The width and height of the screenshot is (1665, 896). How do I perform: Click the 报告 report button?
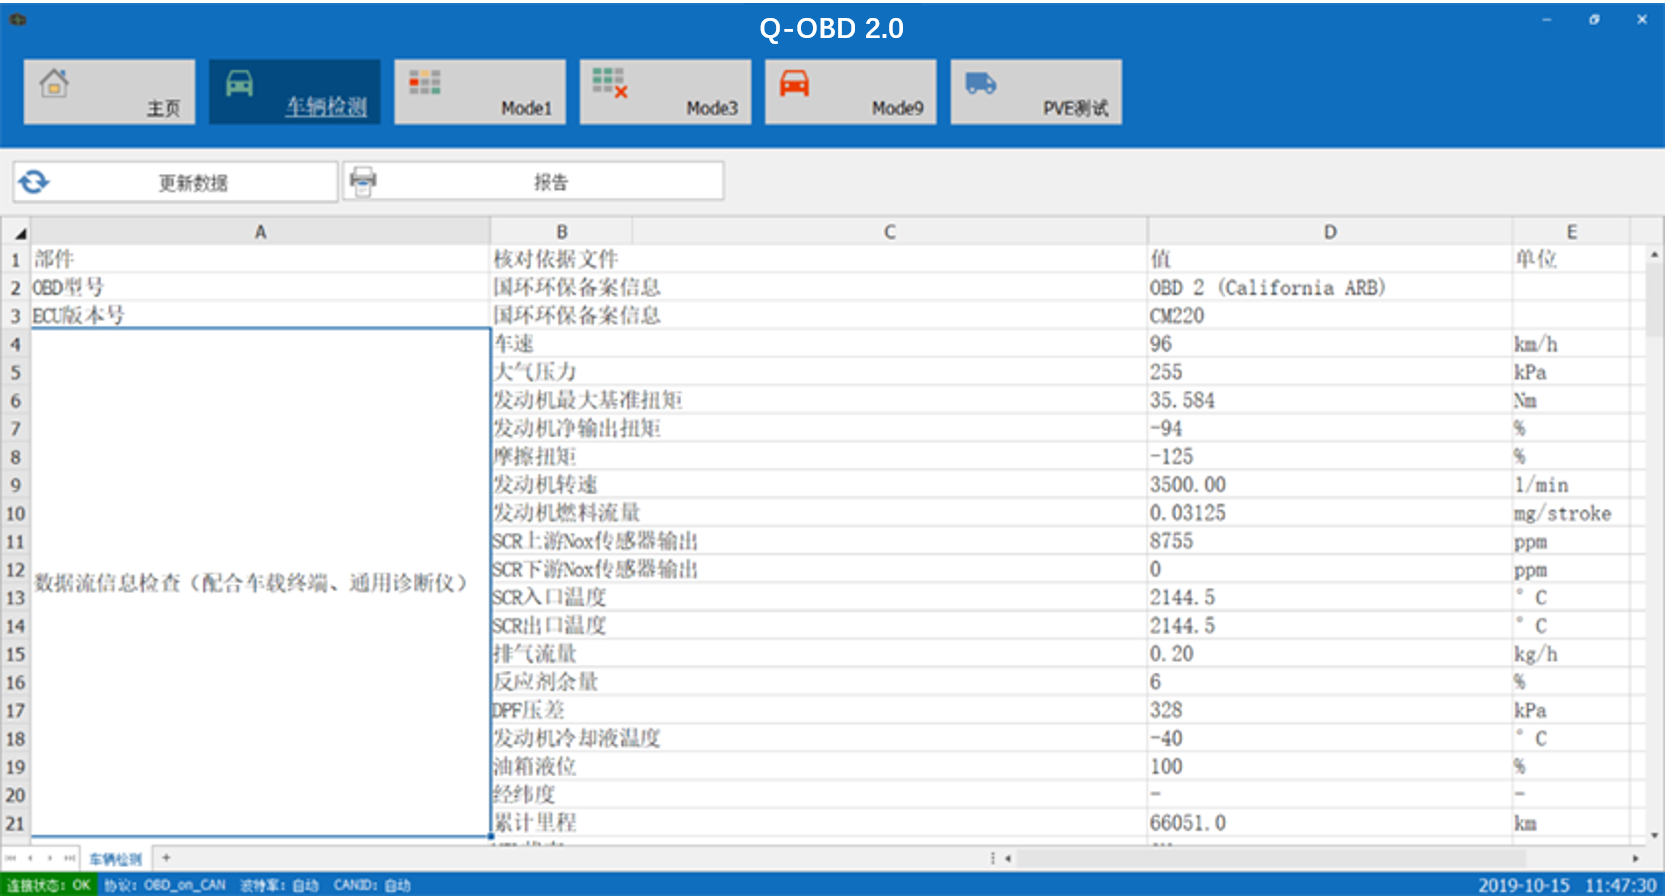pos(533,181)
